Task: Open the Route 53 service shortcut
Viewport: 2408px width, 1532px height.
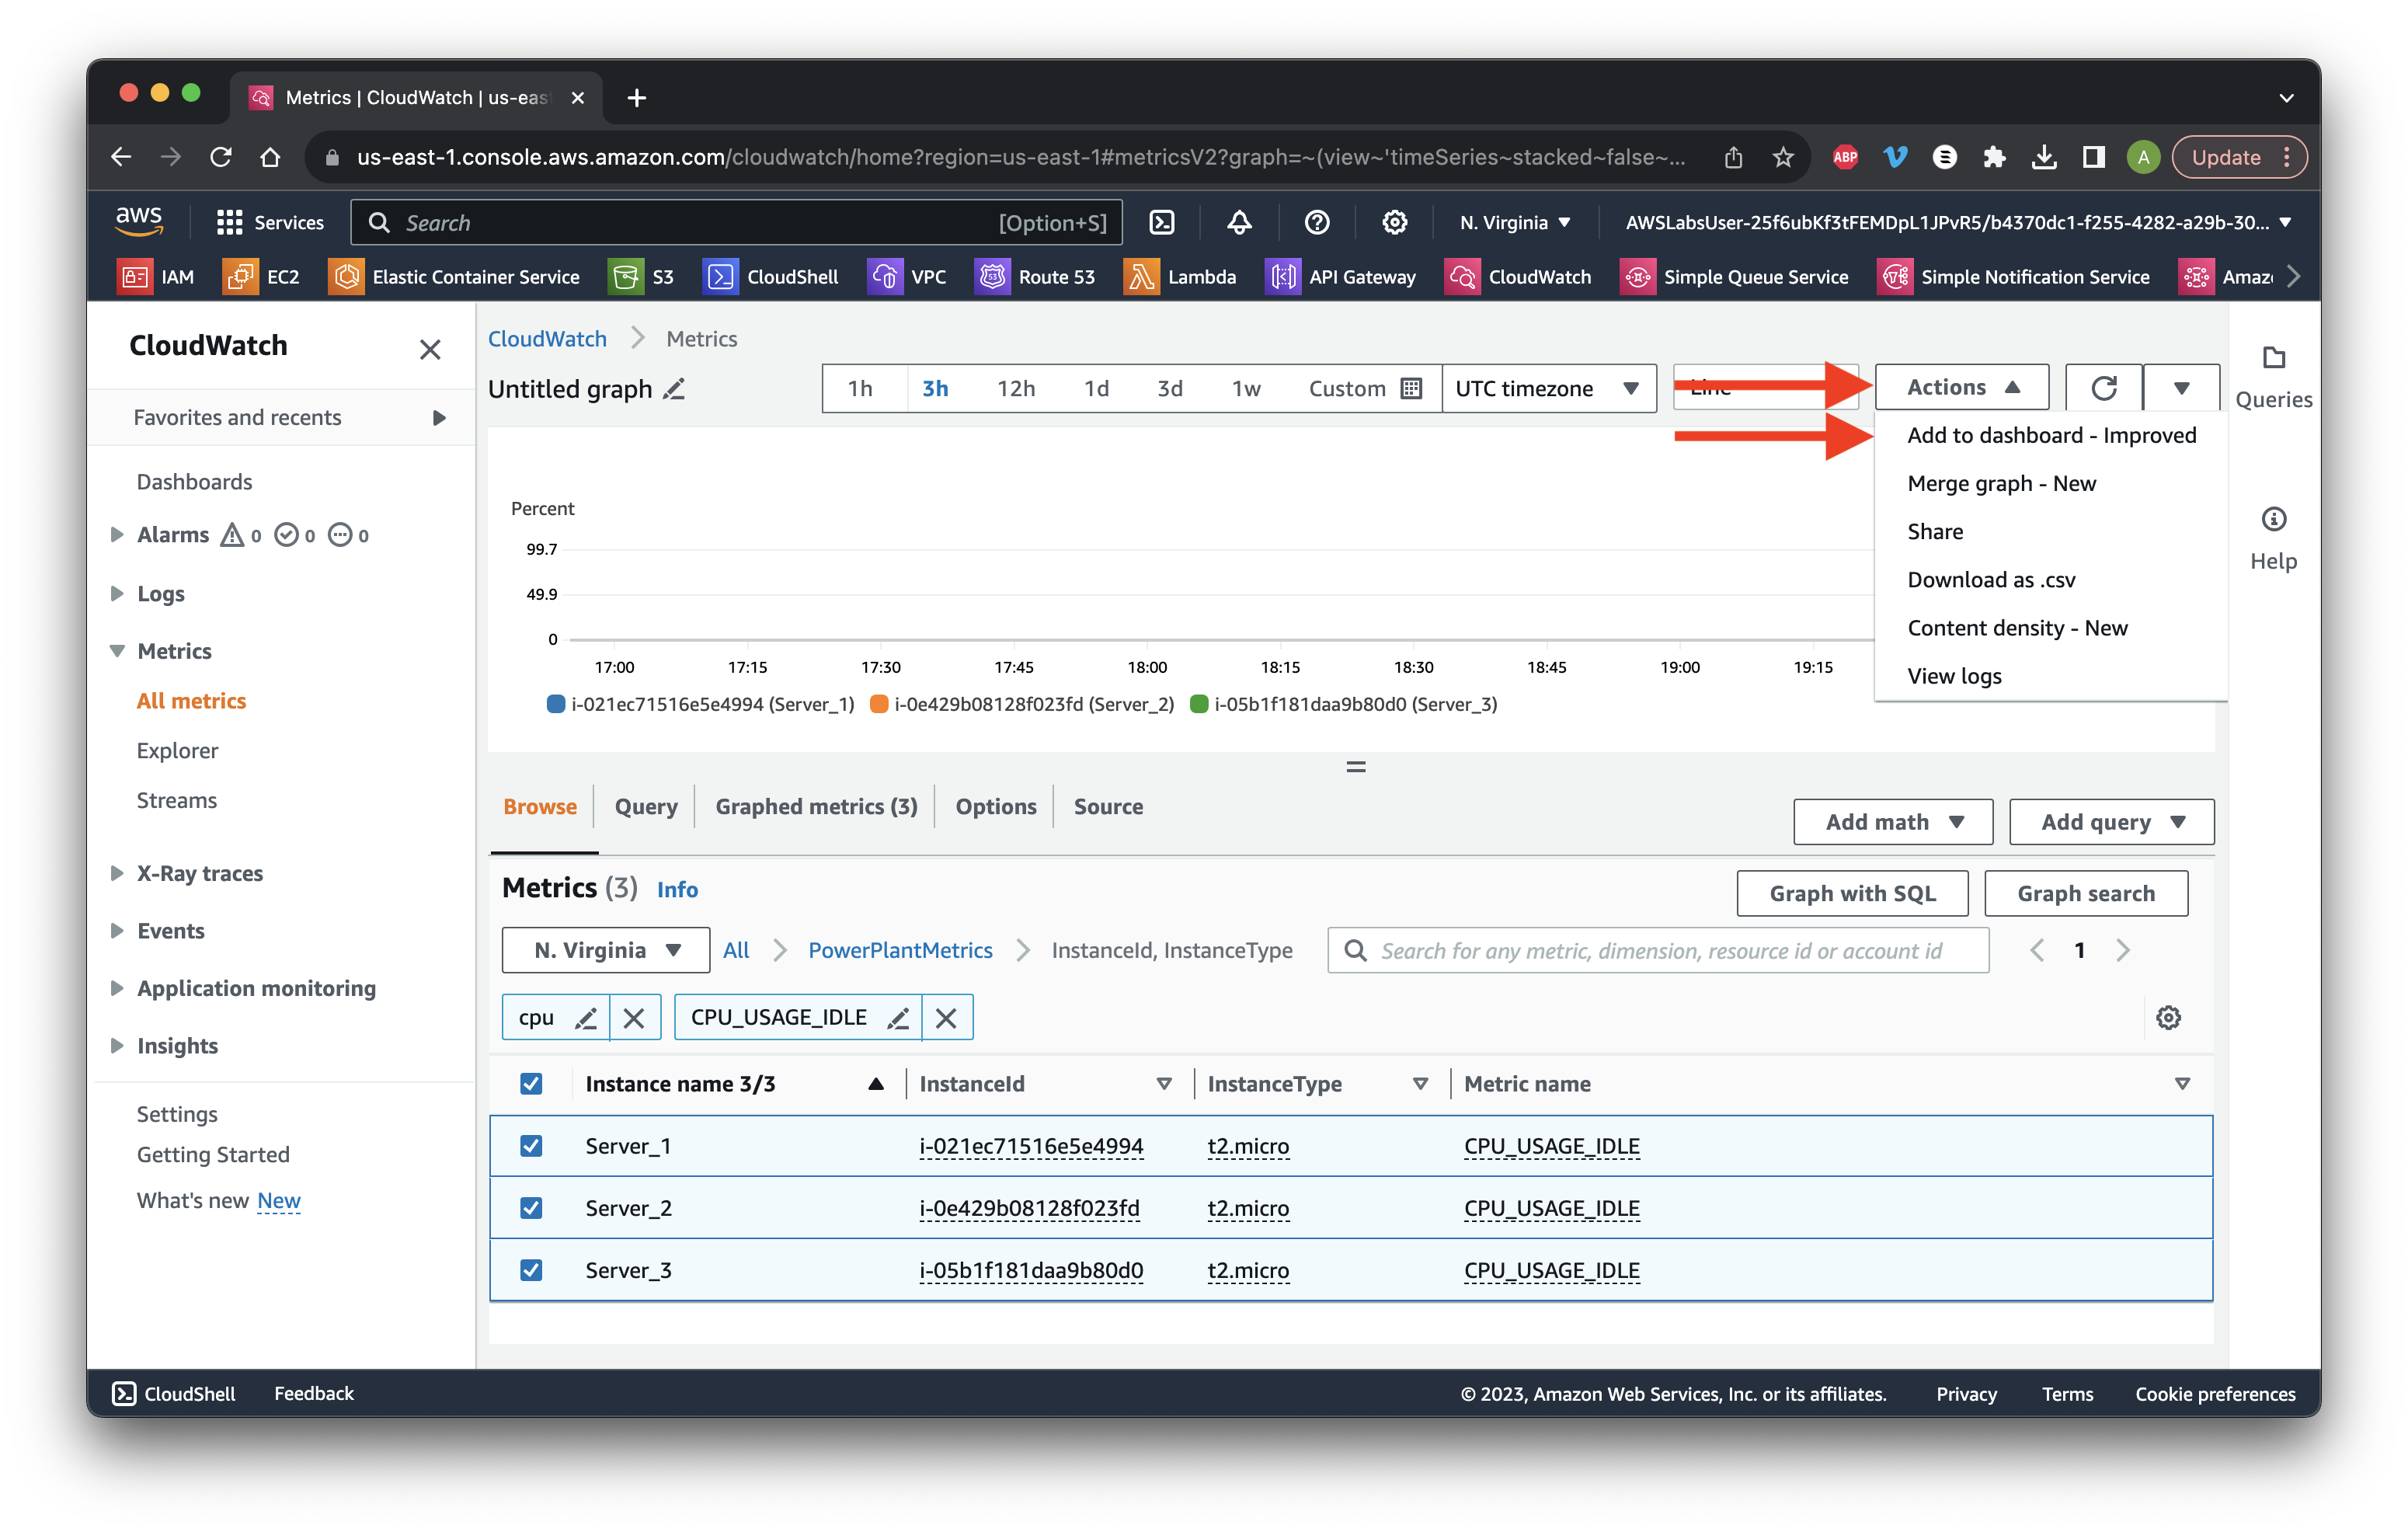Action: pos(1035,277)
